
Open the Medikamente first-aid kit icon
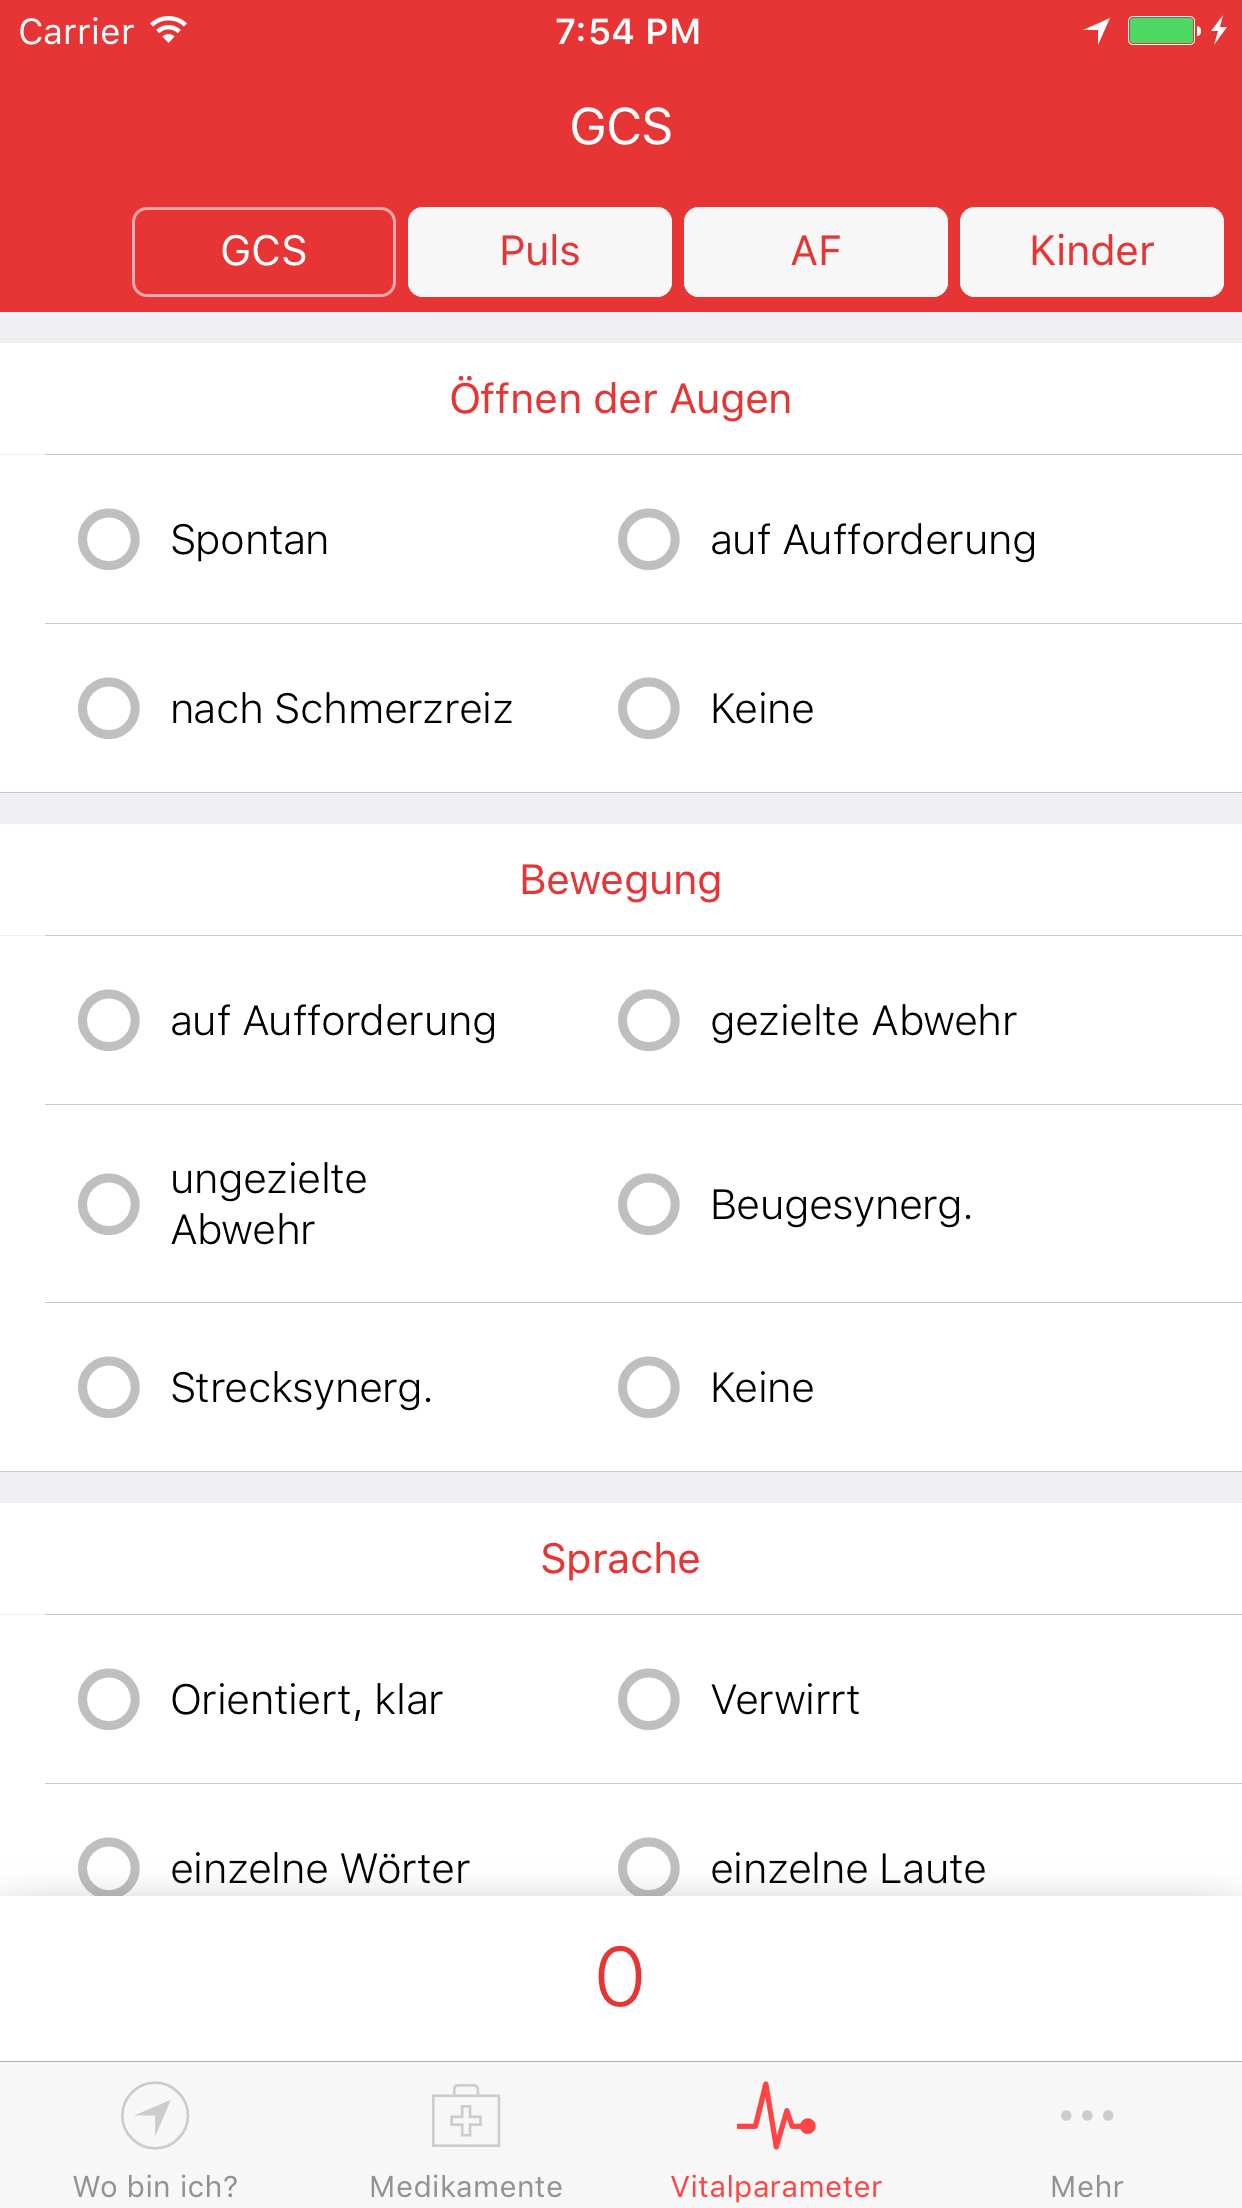click(x=466, y=2116)
